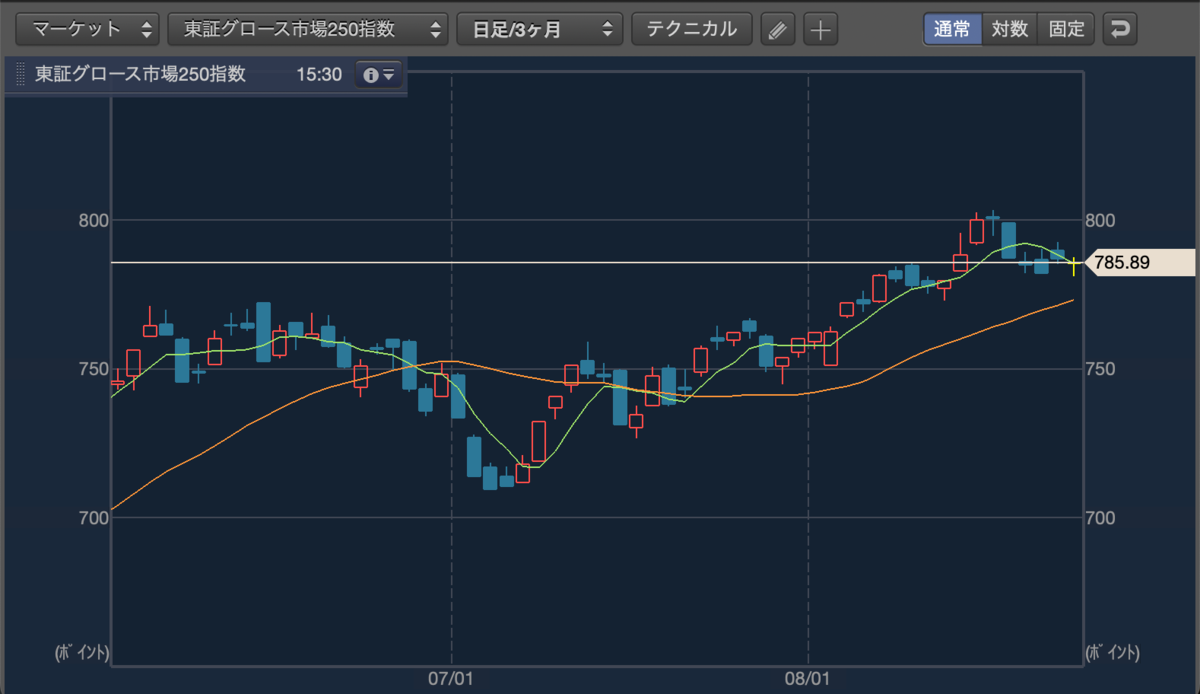1200x694 pixels.
Task: Grab the dotted handle of legend bar
Action: 20,75
